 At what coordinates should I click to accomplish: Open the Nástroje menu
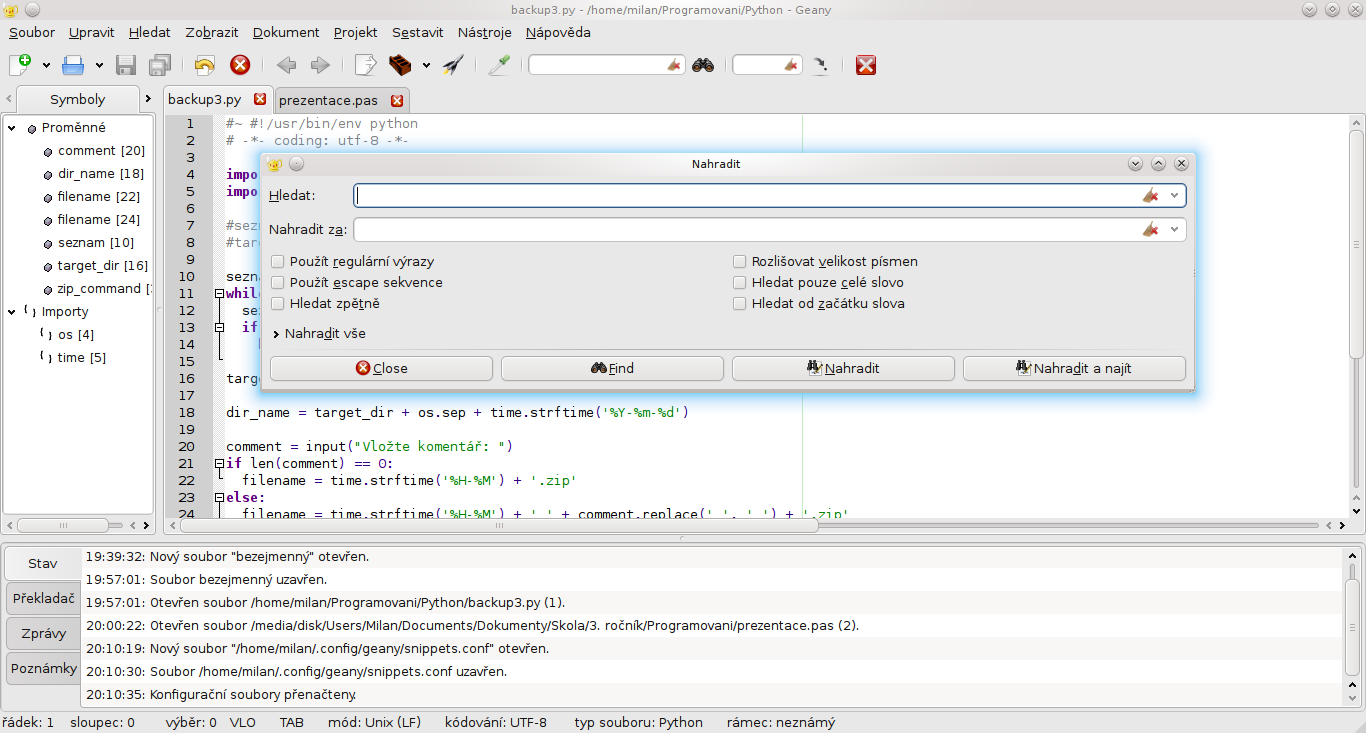pyautogui.click(x=484, y=32)
